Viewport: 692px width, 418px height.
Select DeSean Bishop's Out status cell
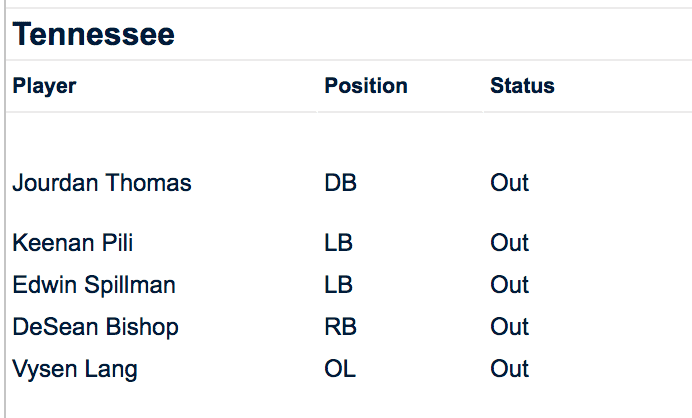coord(509,327)
